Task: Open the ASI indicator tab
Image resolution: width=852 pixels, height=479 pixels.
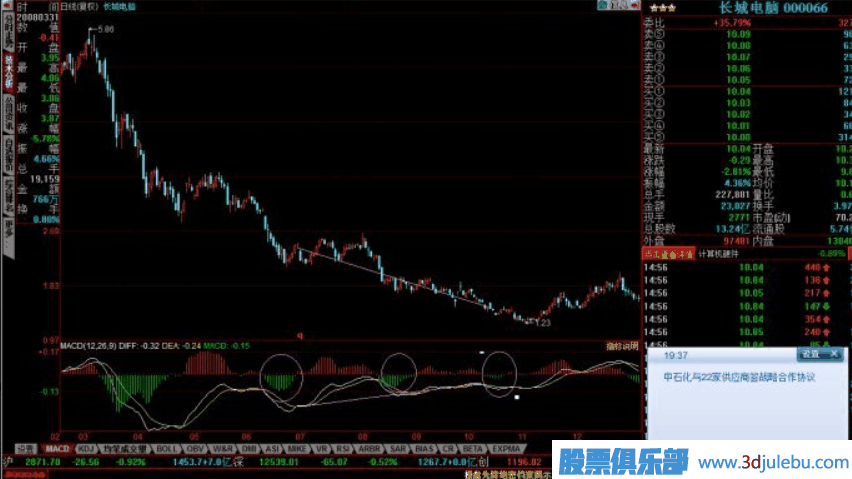Action: pos(272,449)
